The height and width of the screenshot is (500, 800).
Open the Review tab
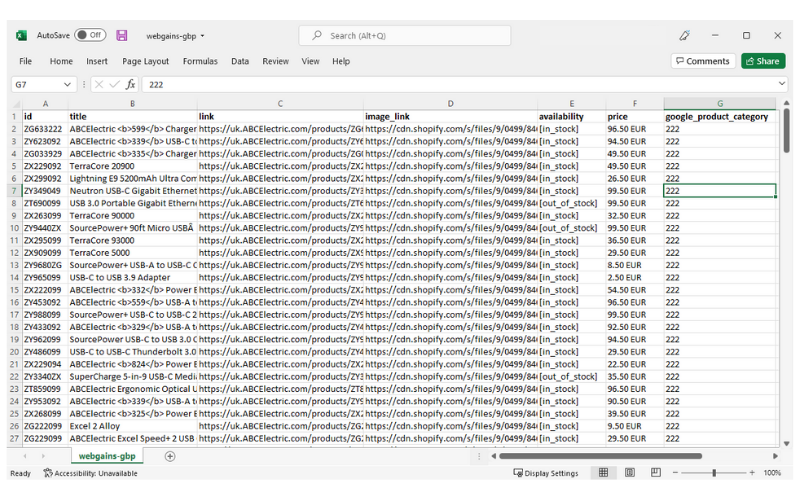[276, 61]
